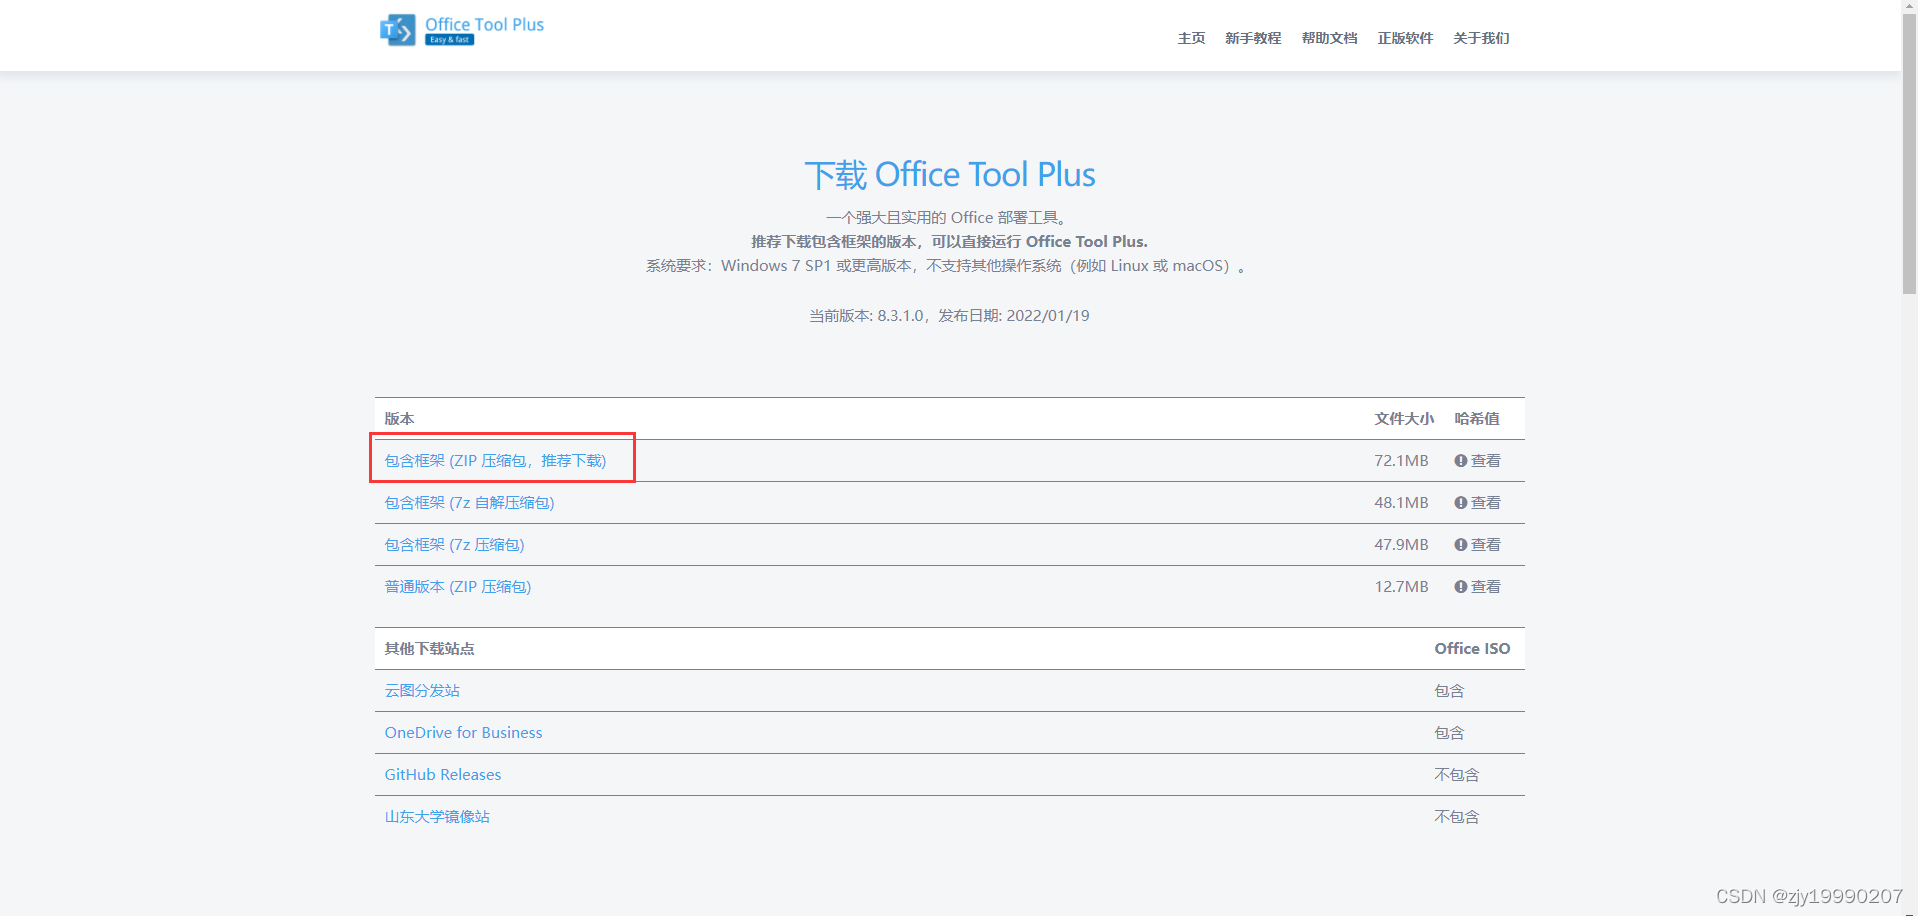The width and height of the screenshot is (1918, 916).
Task: Open the GitHub Releases link
Action: (443, 775)
